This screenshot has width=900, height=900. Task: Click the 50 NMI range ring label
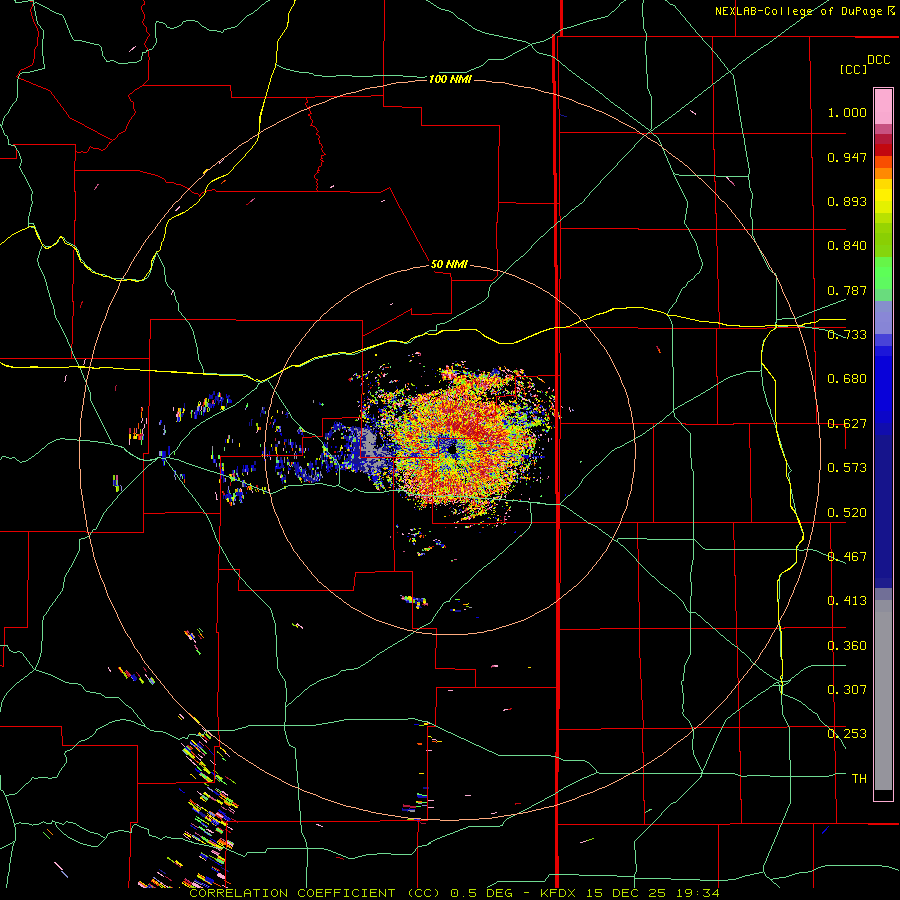coord(449,264)
